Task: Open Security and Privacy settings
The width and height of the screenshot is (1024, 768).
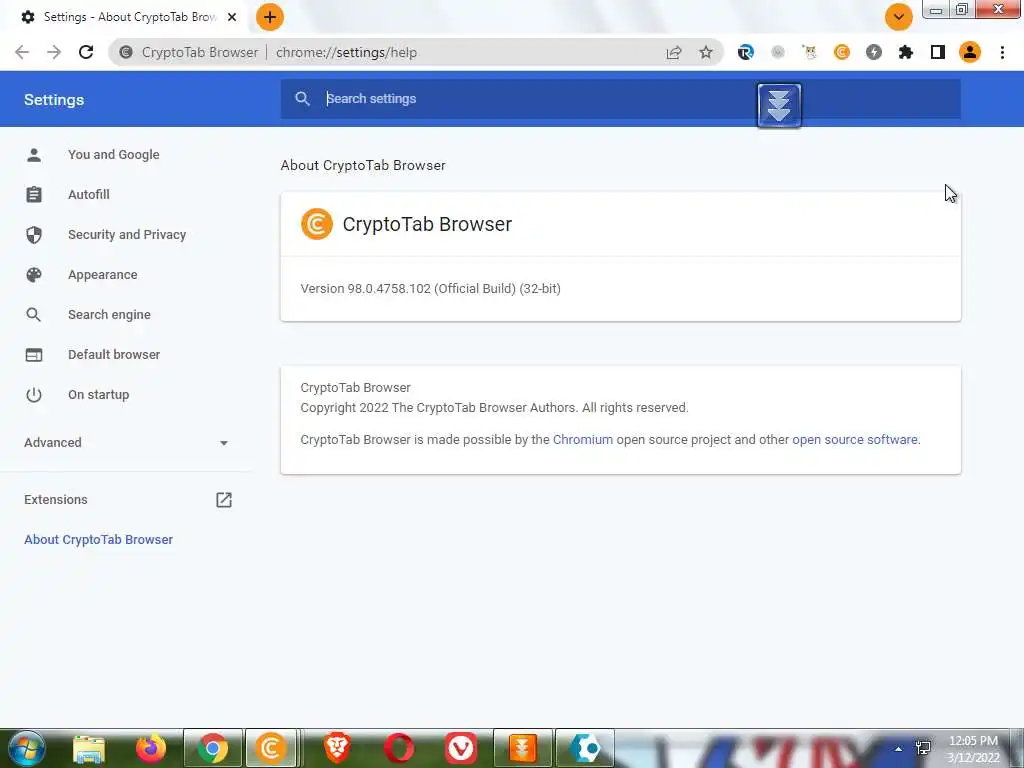Action: click(x=127, y=234)
